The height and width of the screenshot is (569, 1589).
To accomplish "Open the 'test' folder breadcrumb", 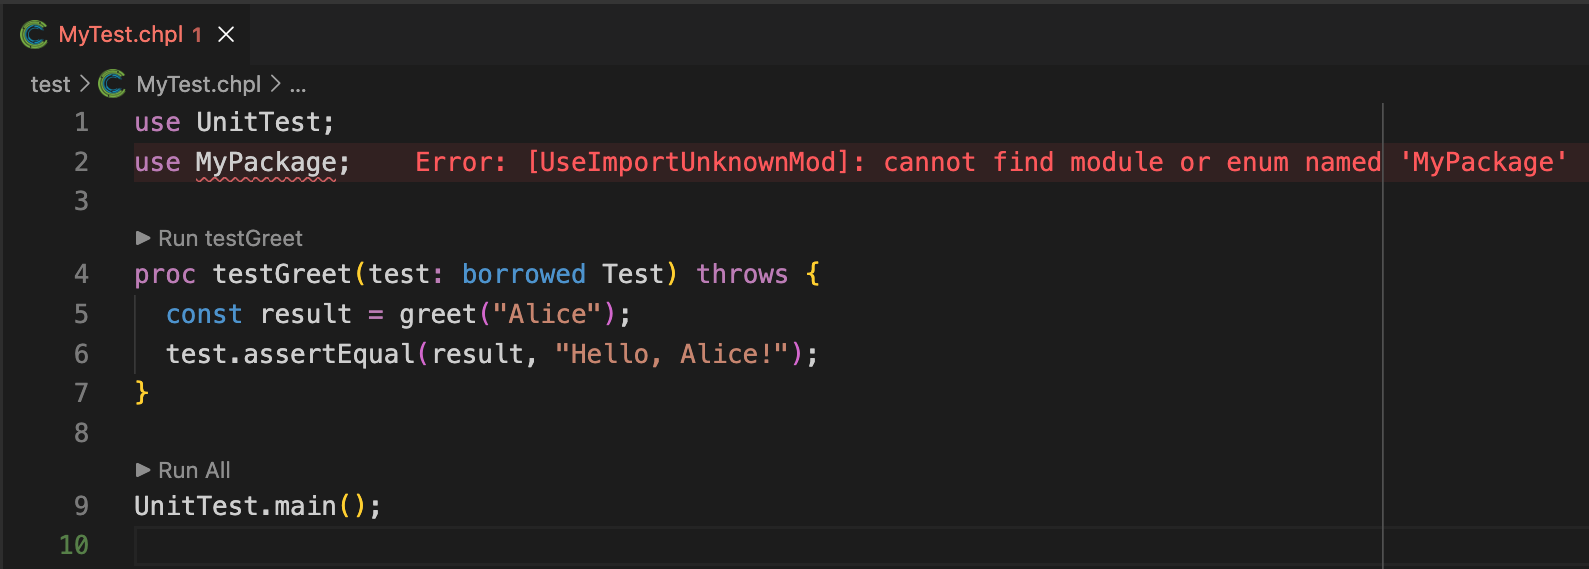I will pos(50,84).
